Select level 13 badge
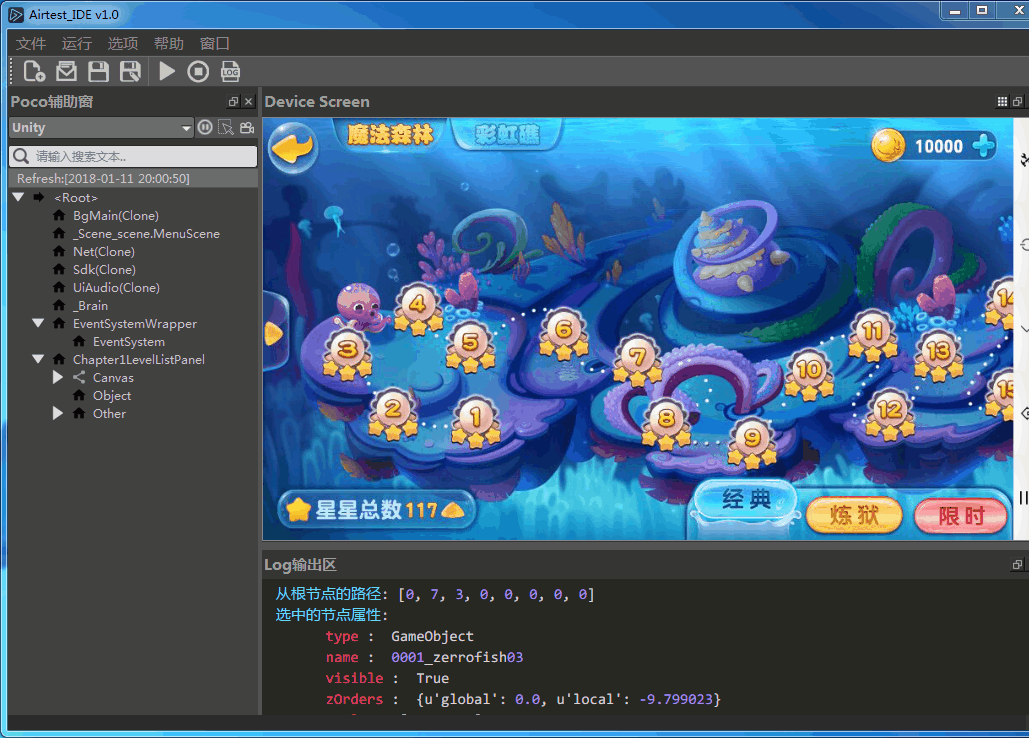Viewport: 1029px width, 738px height. coord(938,356)
